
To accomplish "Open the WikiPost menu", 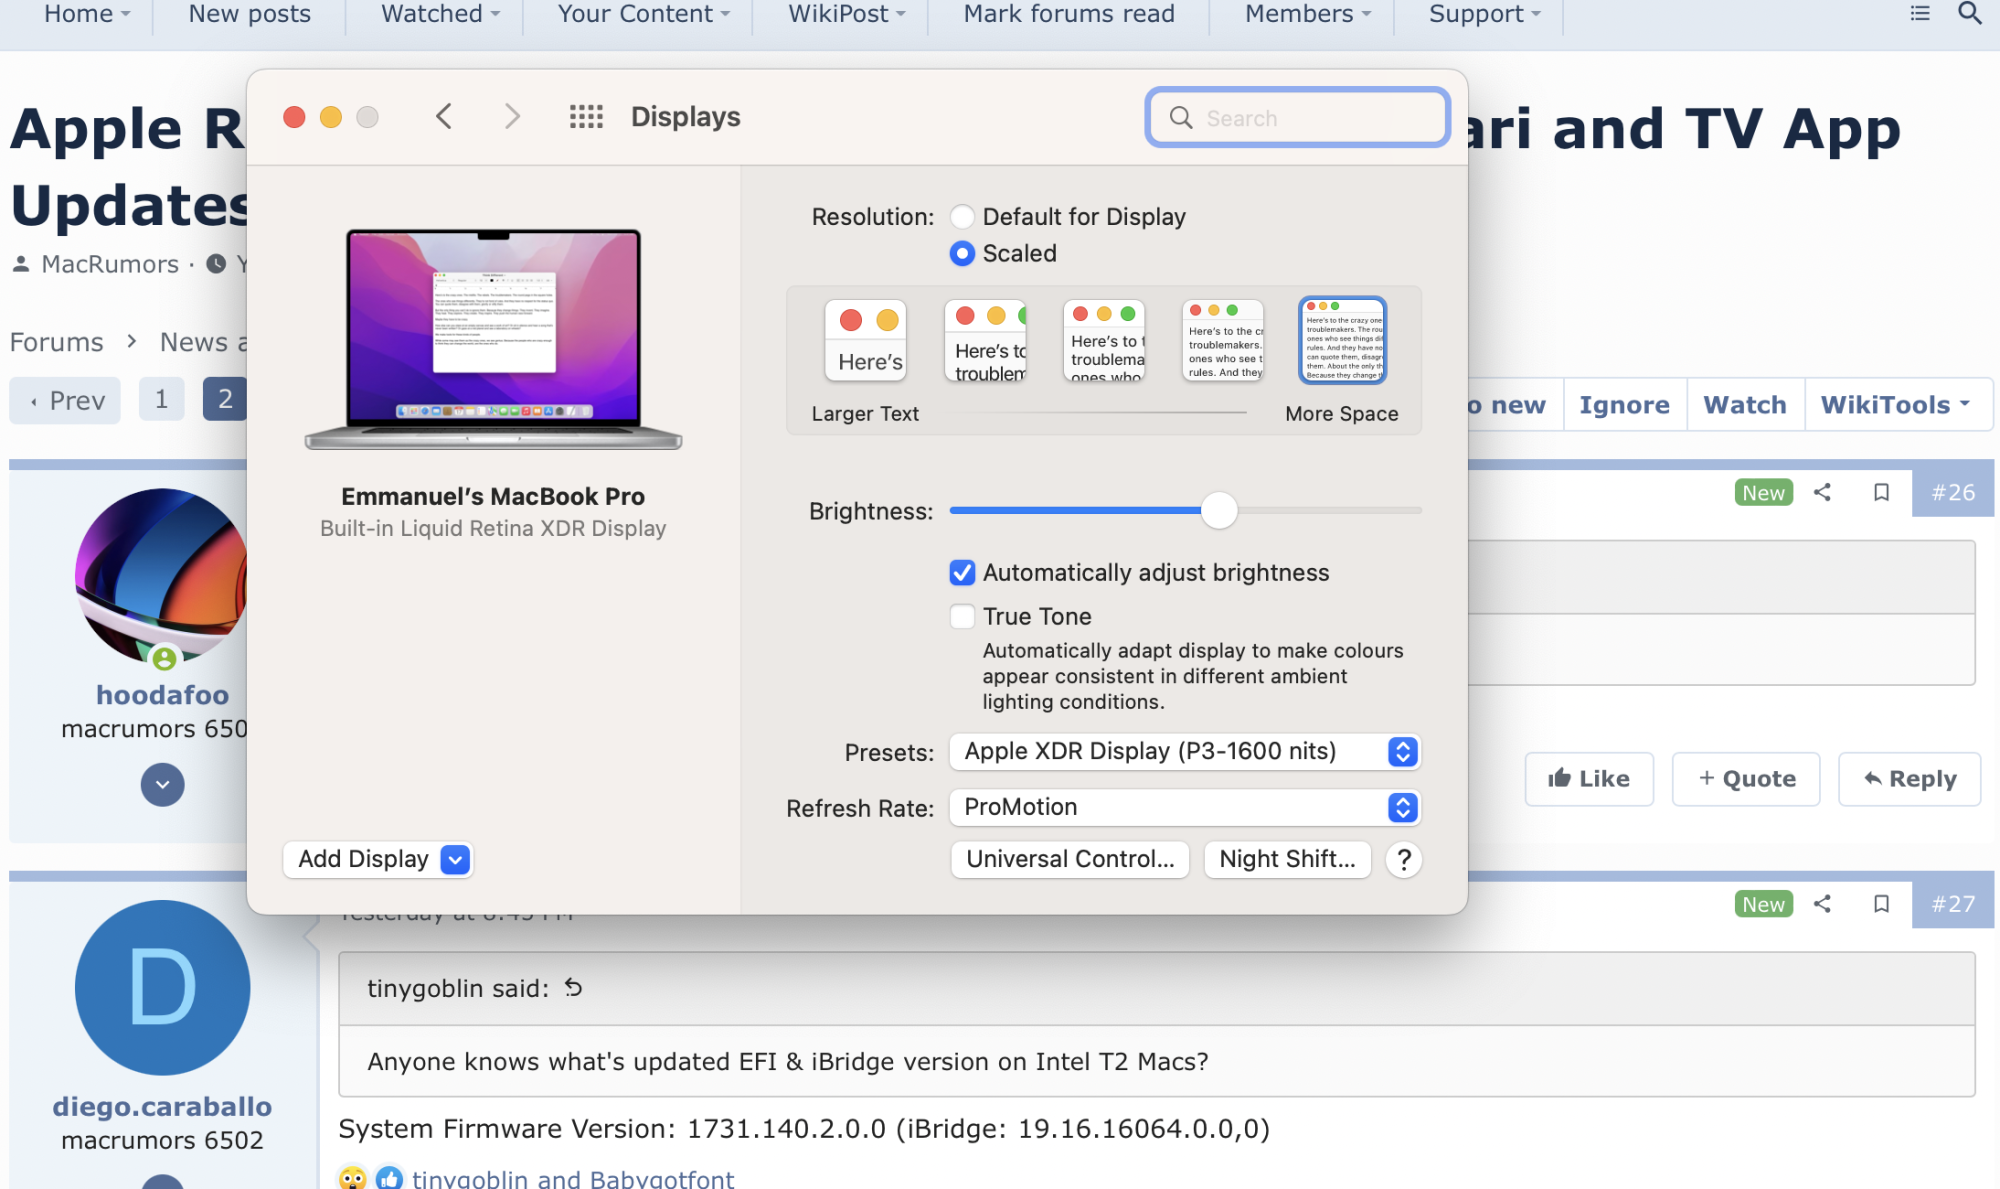I will coord(846,14).
